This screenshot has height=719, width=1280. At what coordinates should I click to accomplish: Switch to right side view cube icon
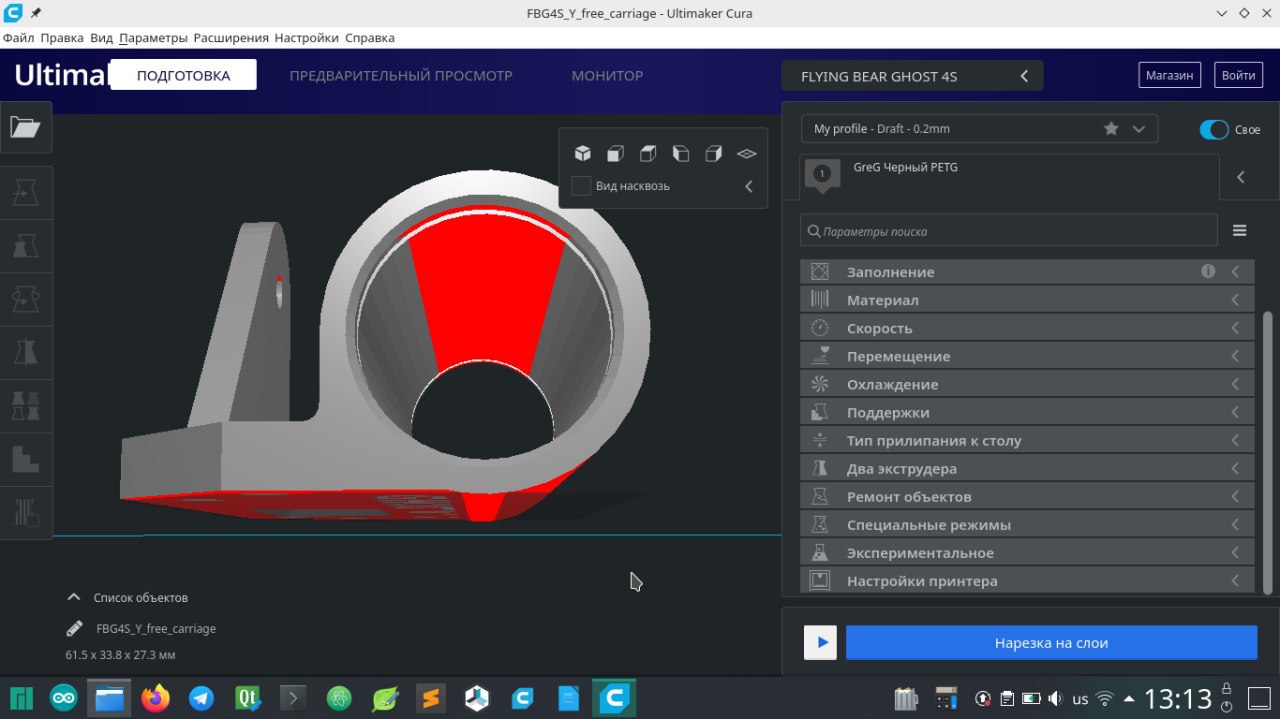(713, 153)
